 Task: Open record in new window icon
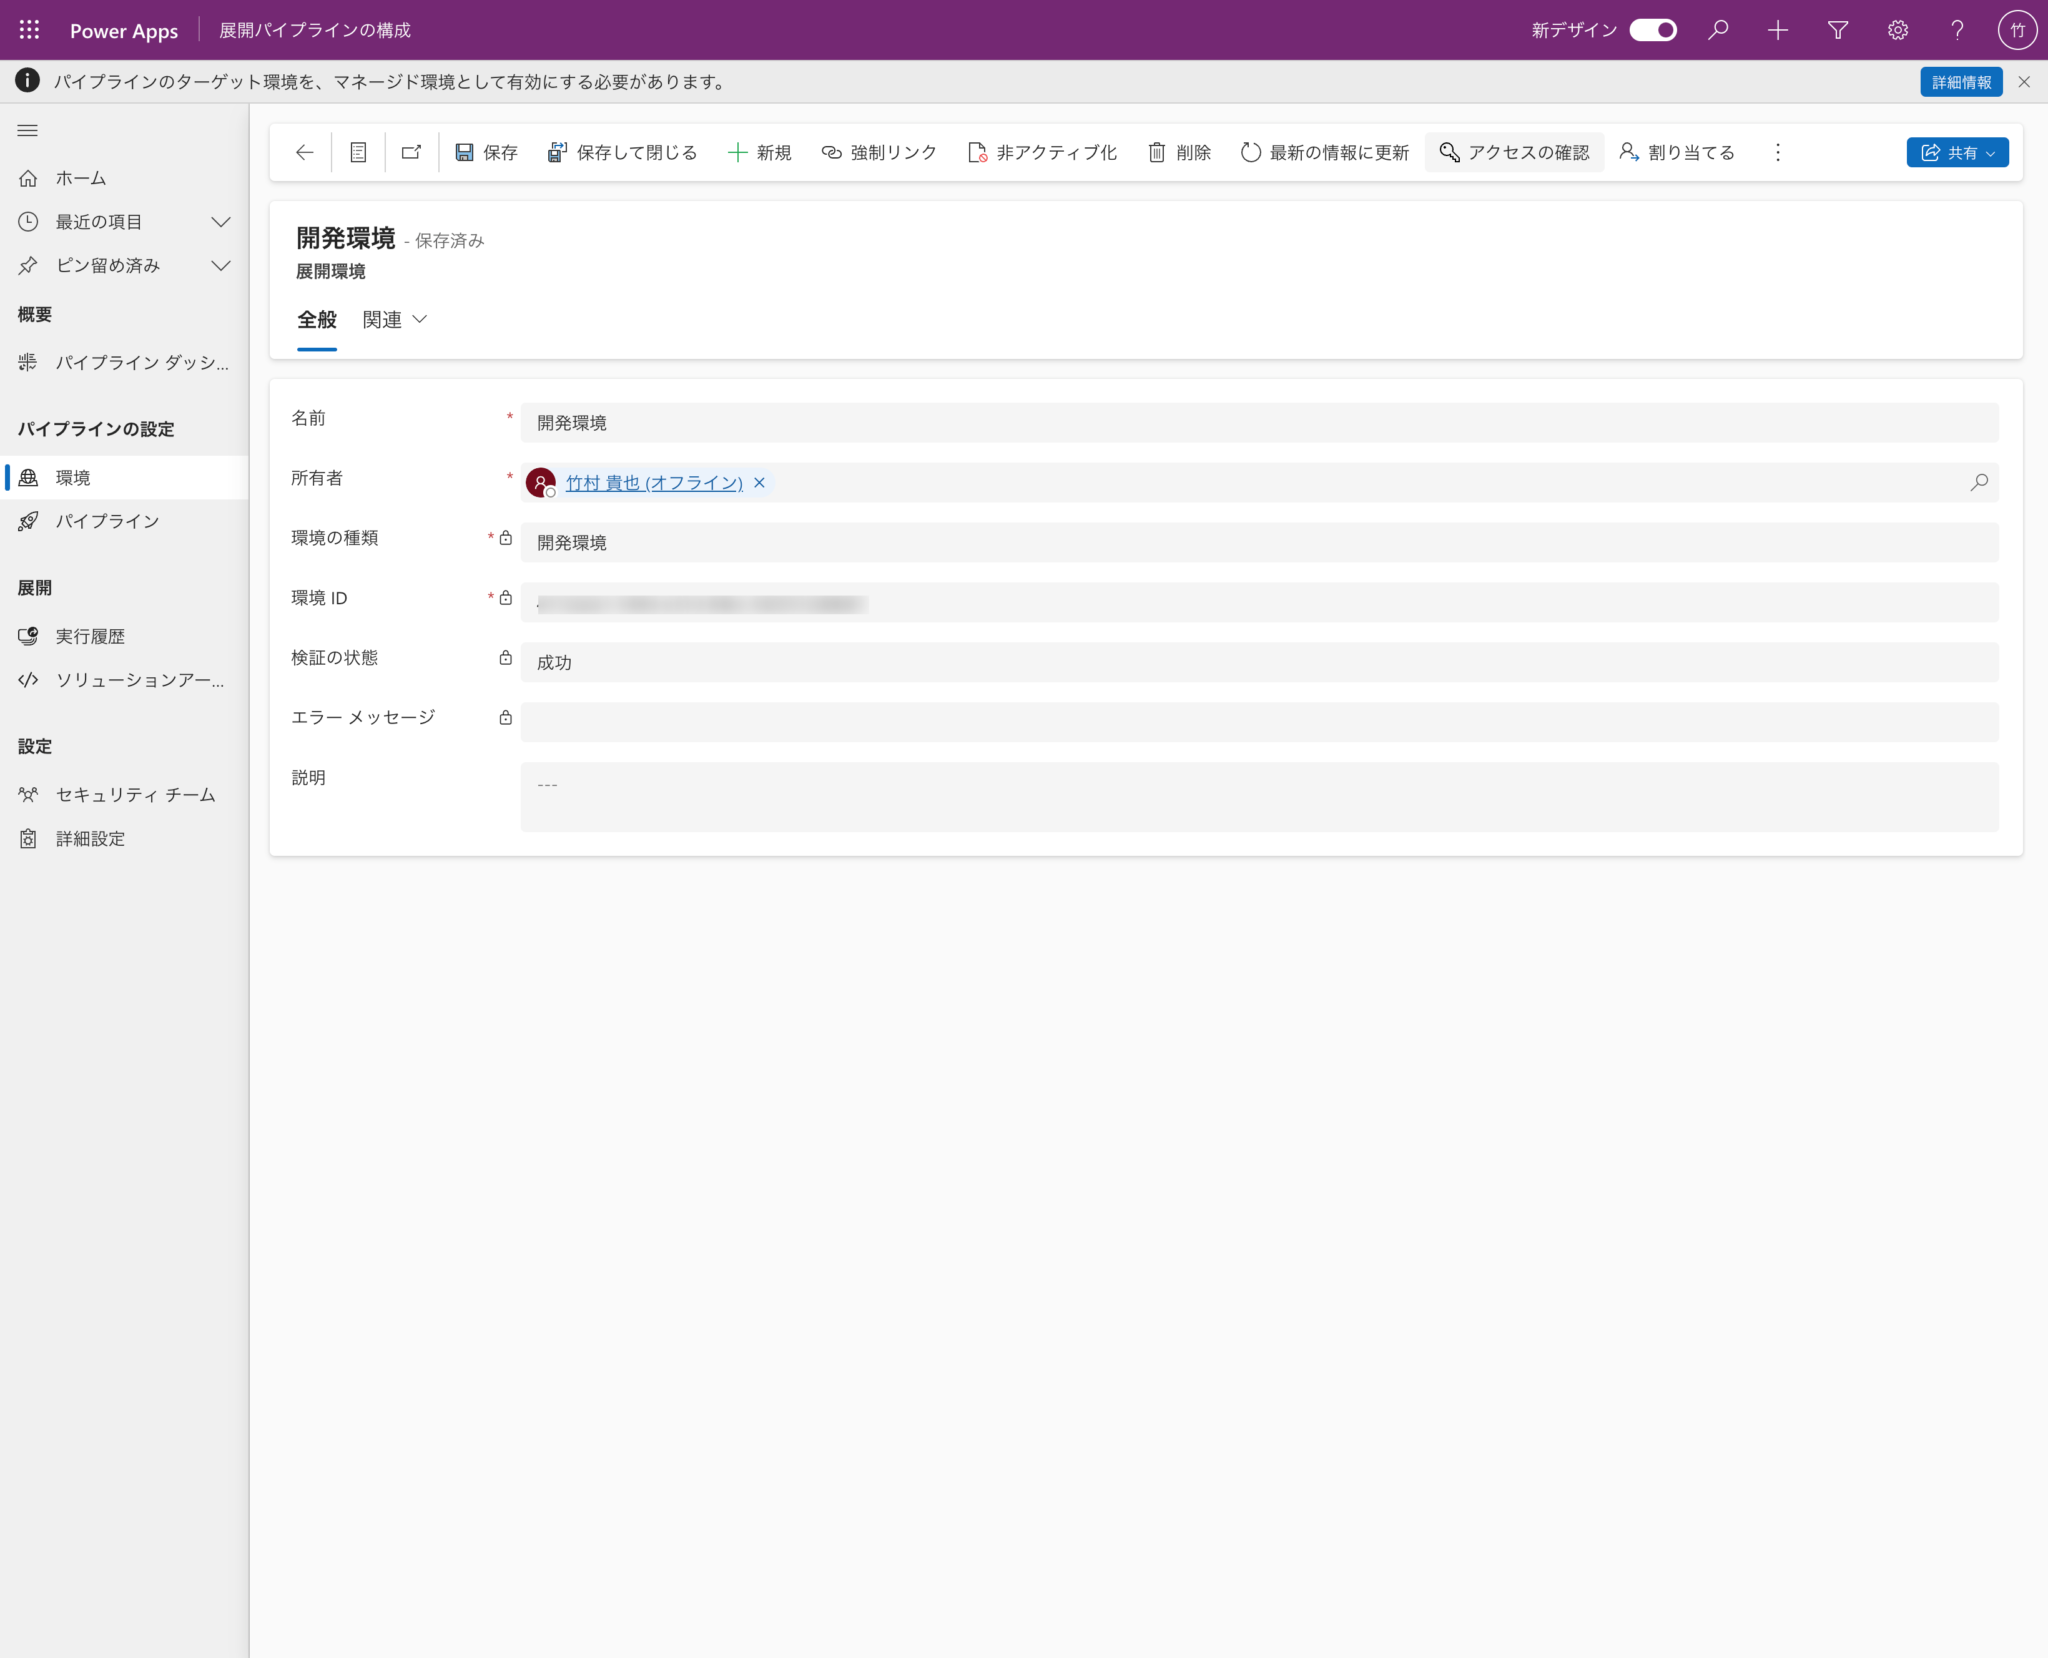pyautogui.click(x=411, y=152)
